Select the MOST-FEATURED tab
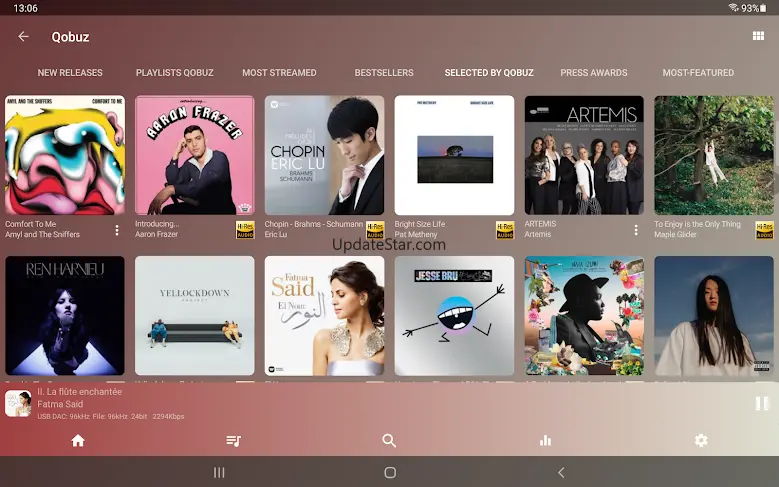Image resolution: width=779 pixels, height=487 pixels. 698,73
